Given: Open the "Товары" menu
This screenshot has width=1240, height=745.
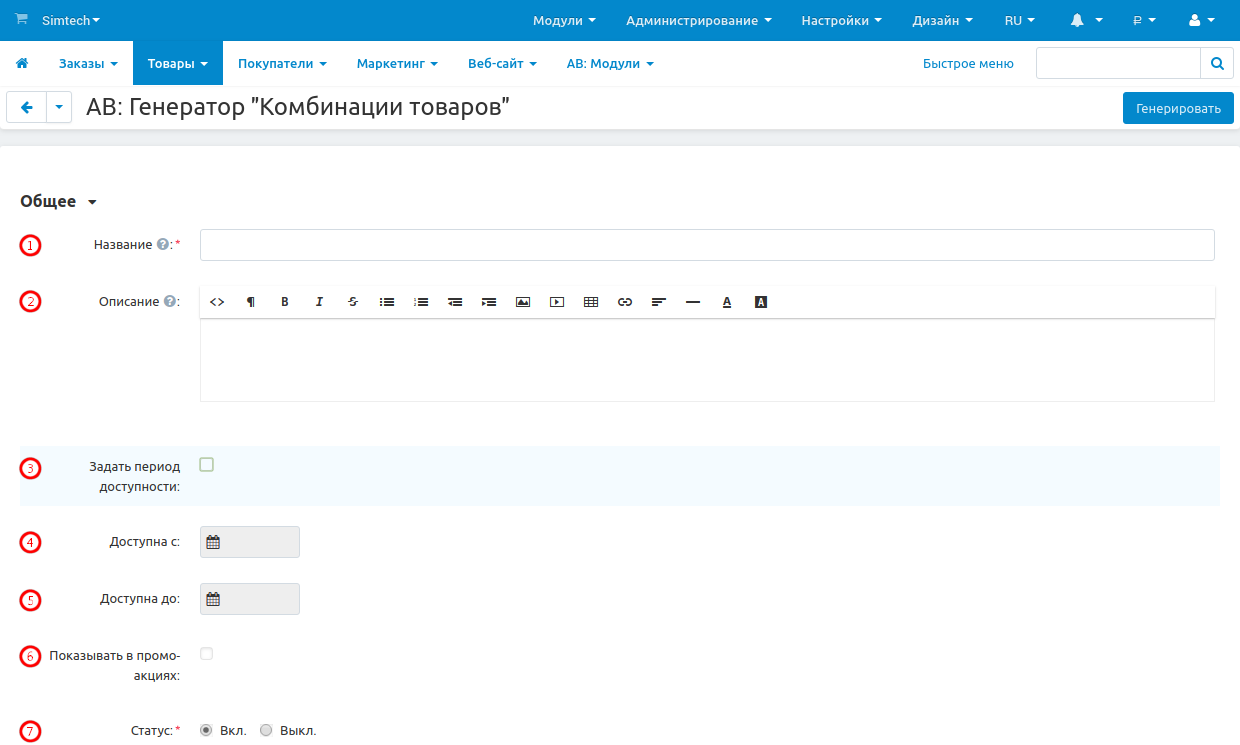Looking at the screenshot, I should [177, 63].
